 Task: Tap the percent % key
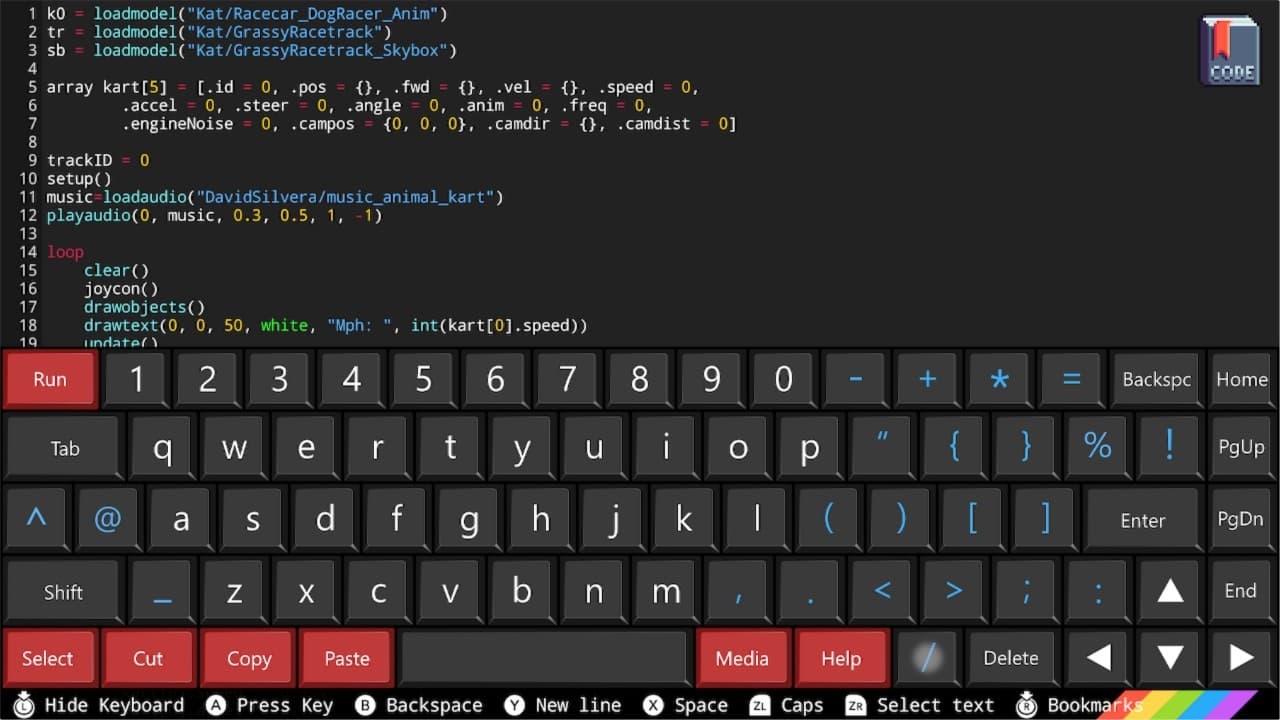click(1097, 447)
